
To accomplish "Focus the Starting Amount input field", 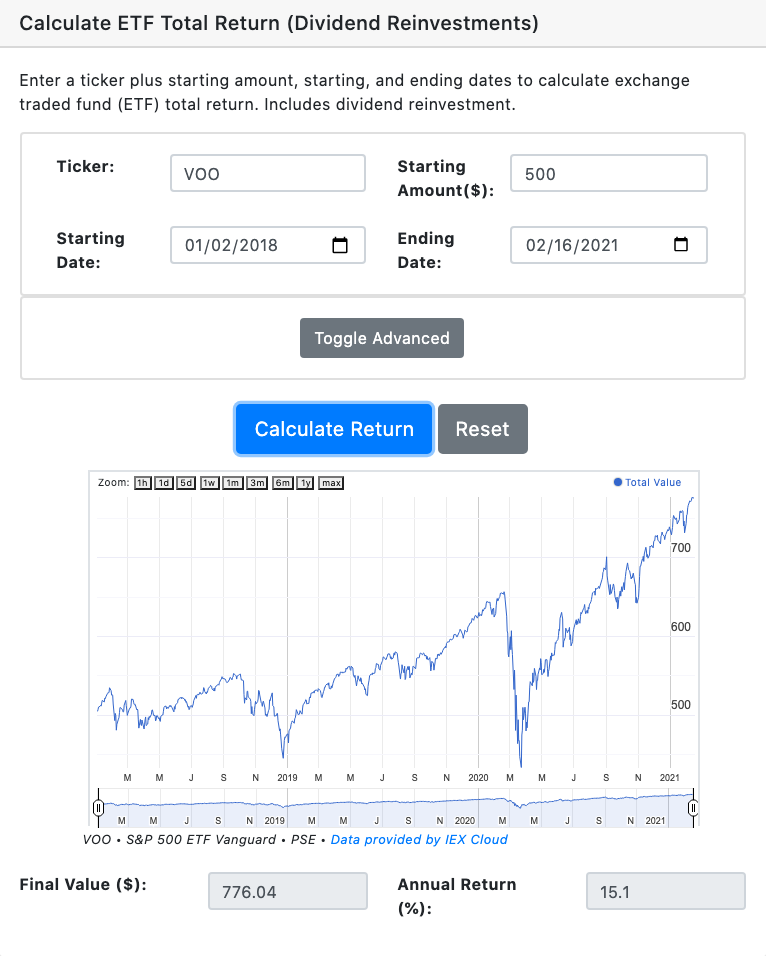I will click(x=609, y=173).
